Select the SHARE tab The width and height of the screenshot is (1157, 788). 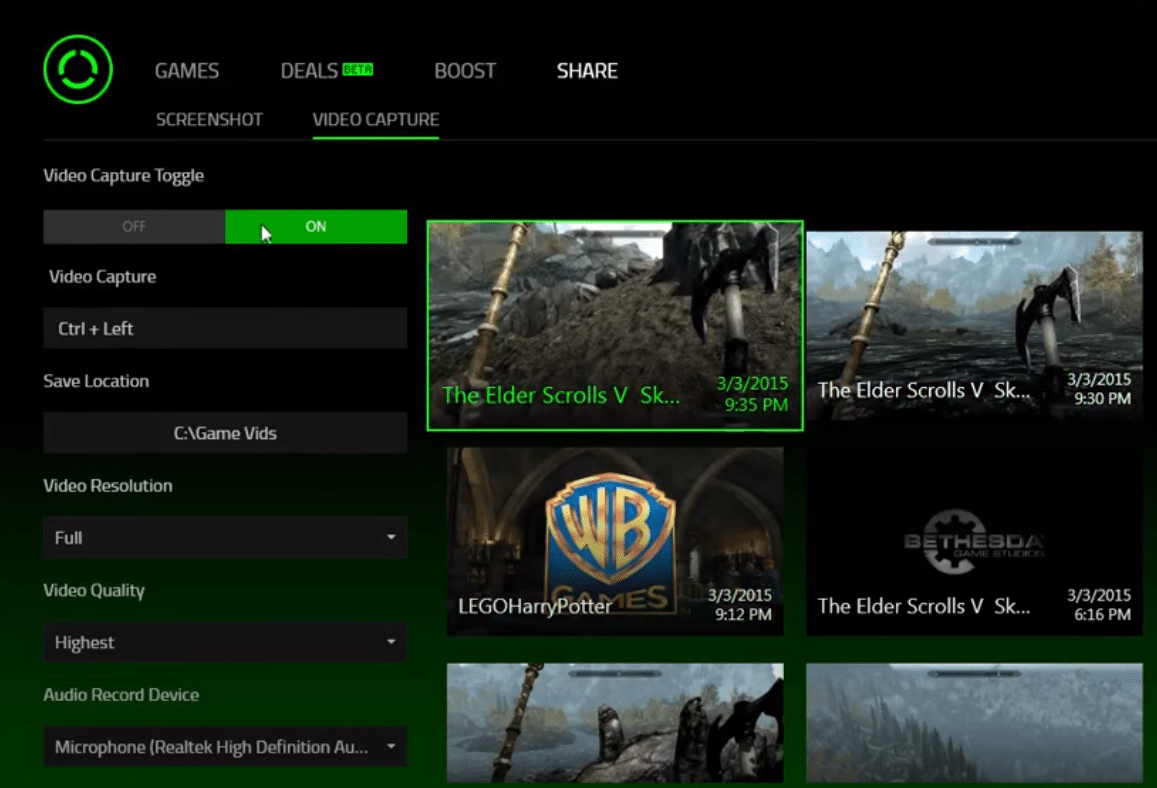(587, 71)
